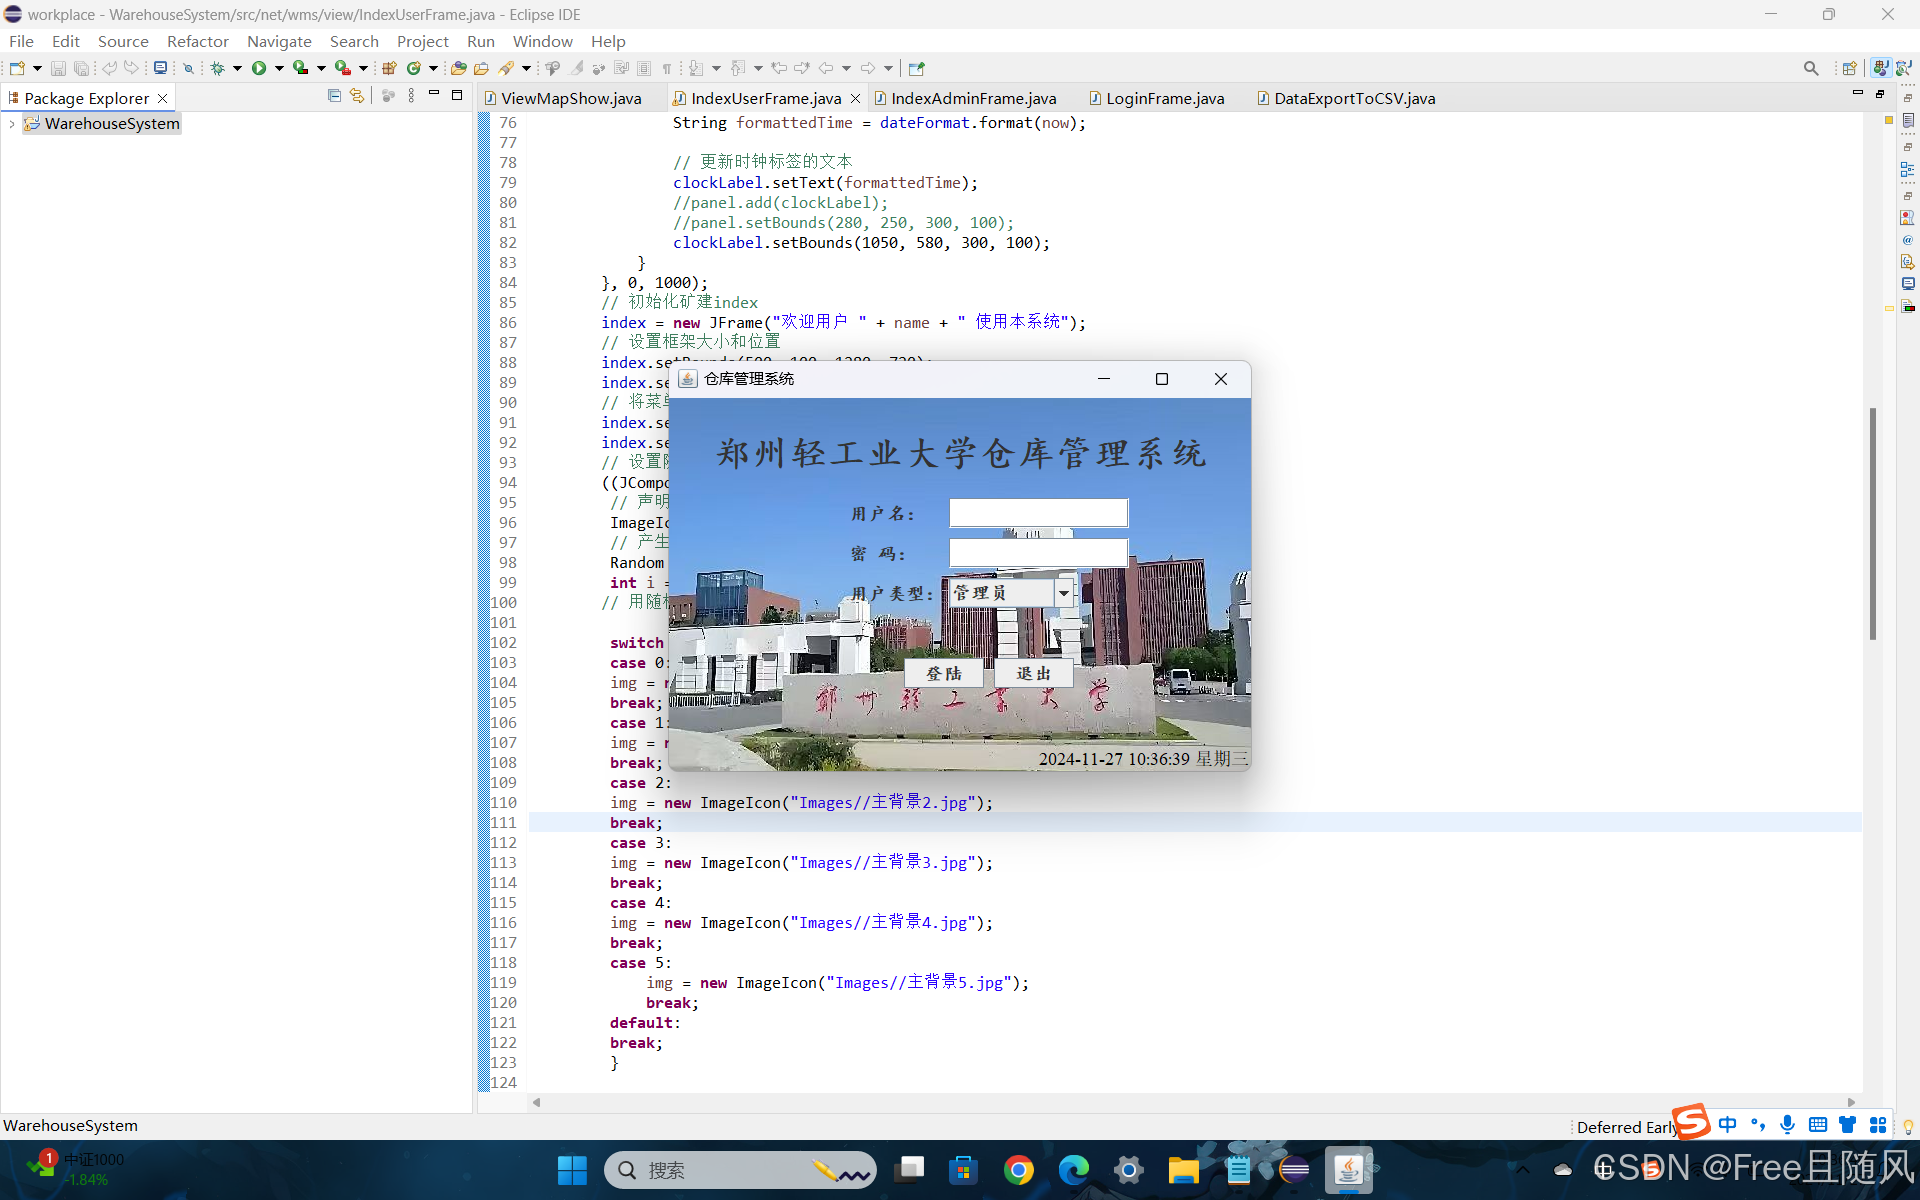
Task: Click the Debug bug icon
Action: (x=217, y=68)
